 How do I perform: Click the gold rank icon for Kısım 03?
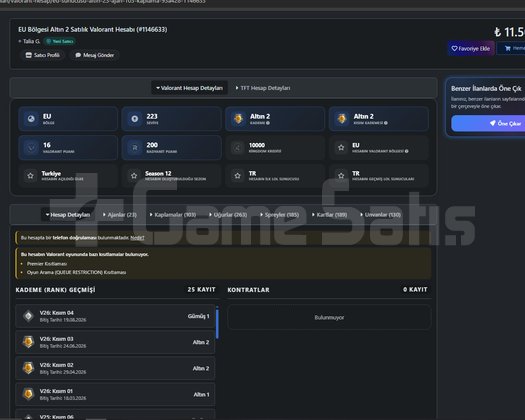[x=28, y=342]
